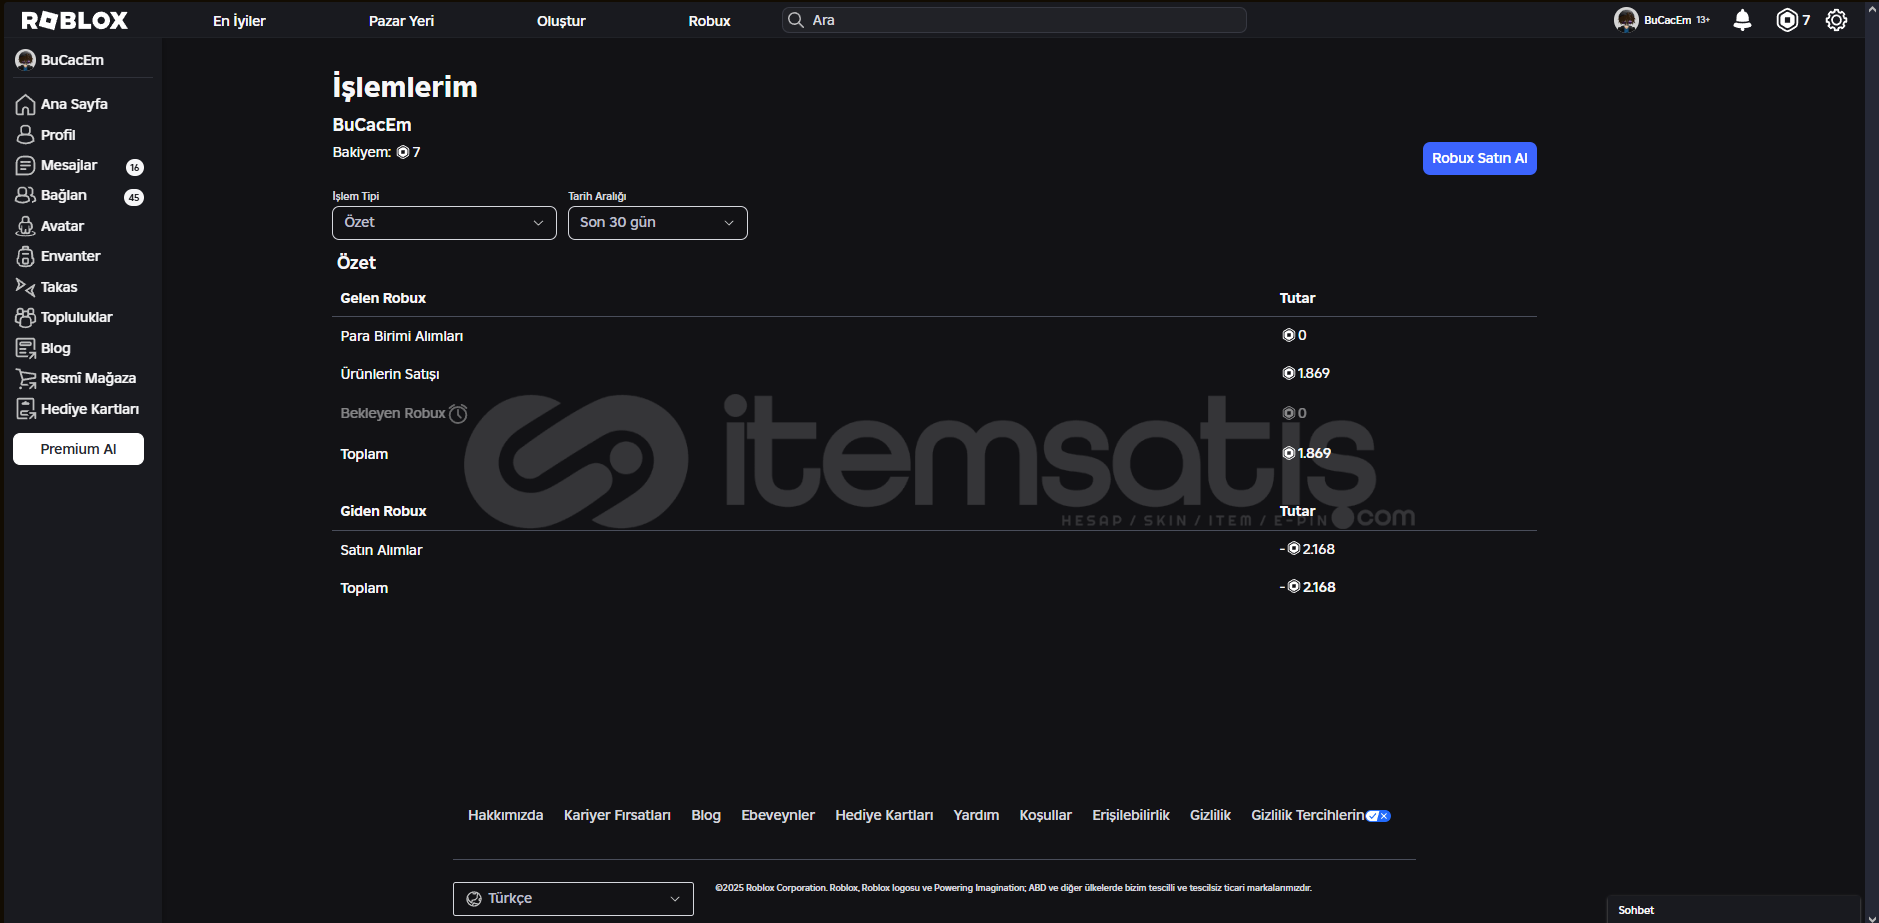Click the Mesajlar 16 unread badge
Image resolution: width=1879 pixels, height=923 pixels.
pyautogui.click(x=135, y=167)
